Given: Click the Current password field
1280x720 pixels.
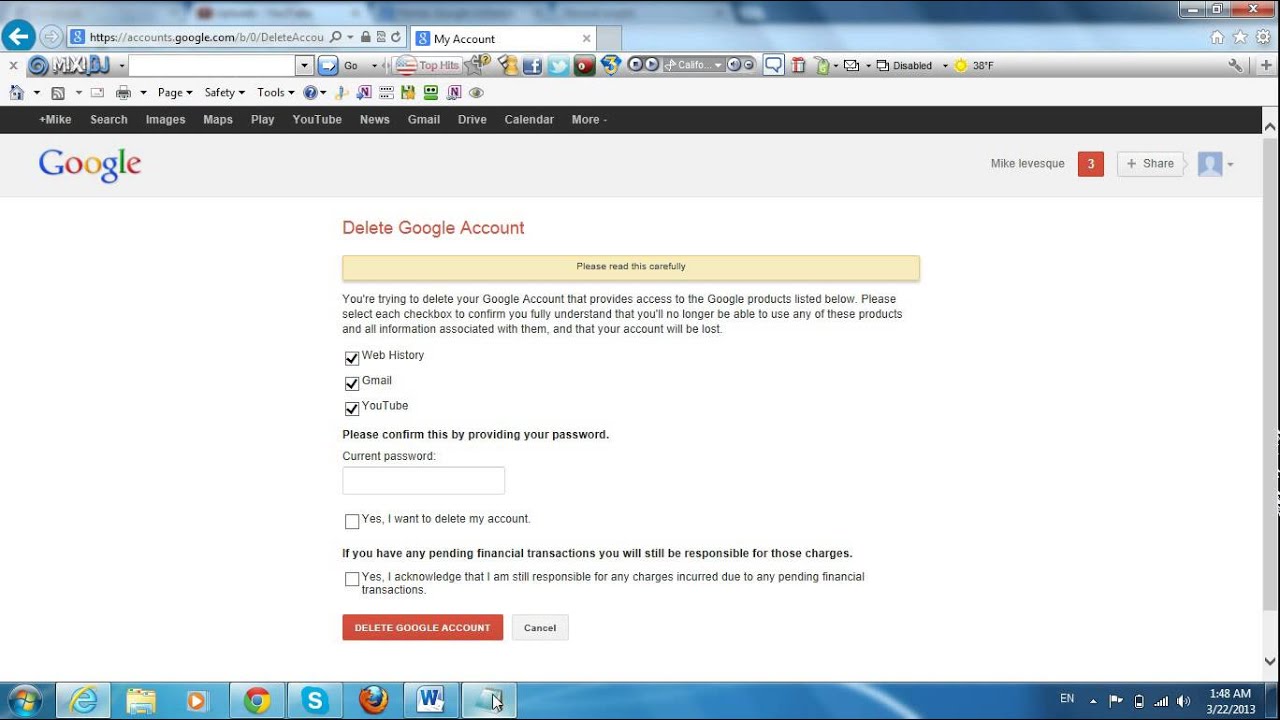Looking at the screenshot, I should pos(424,481).
